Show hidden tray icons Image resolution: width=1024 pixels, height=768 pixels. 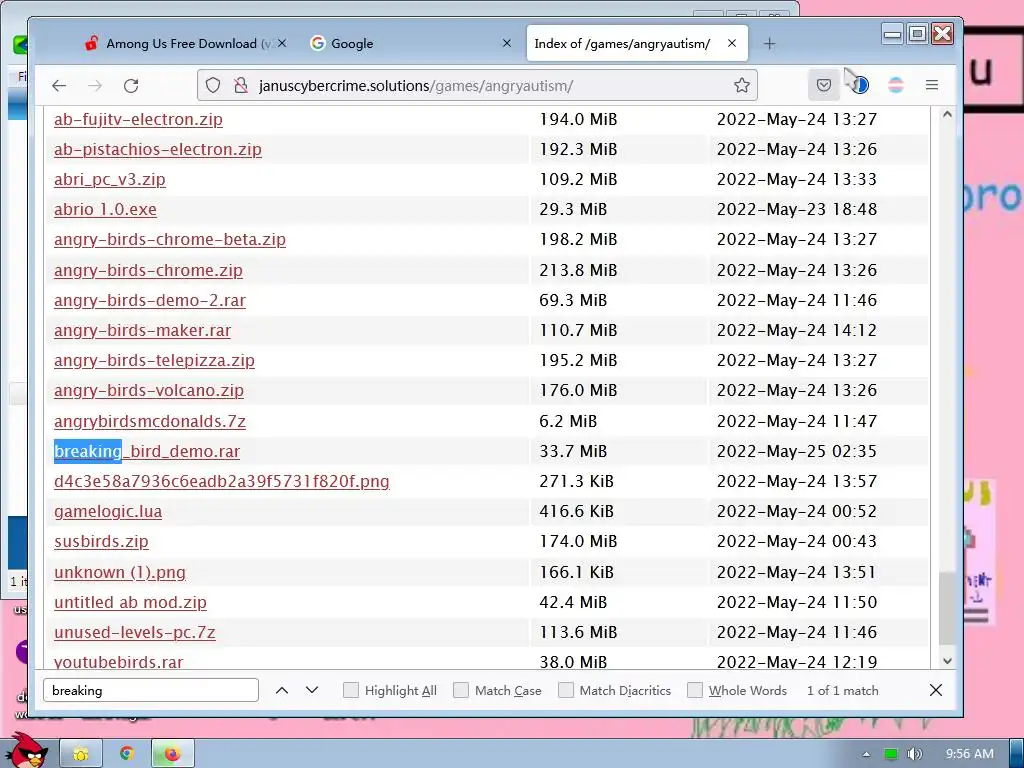click(867, 754)
